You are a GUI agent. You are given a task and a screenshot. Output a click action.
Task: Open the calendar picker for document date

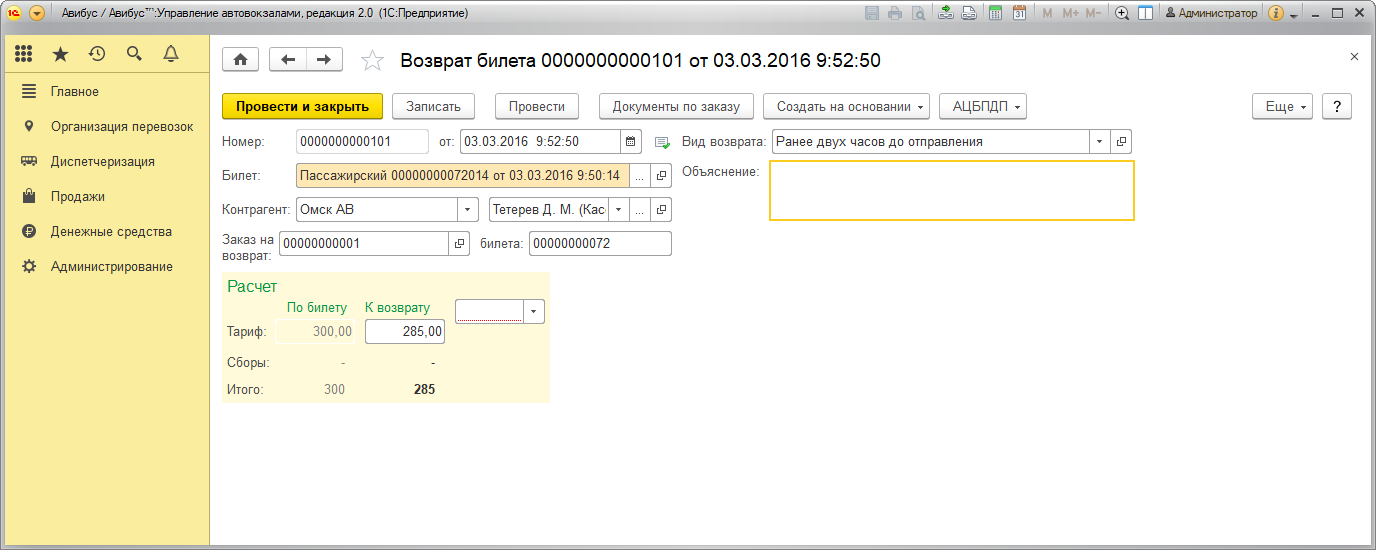click(630, 141)
